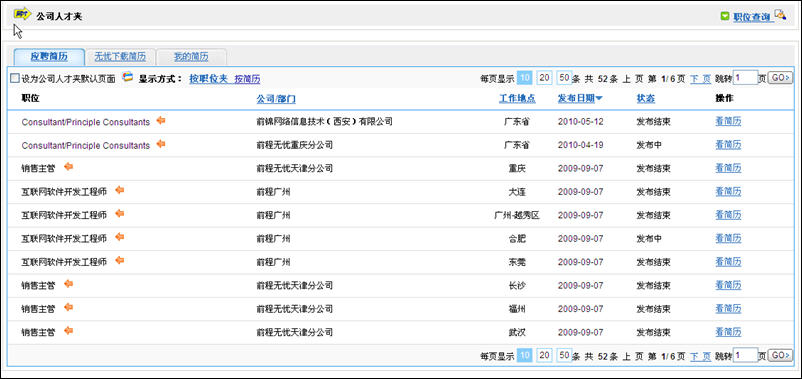
Task: Open 看简历 for the 大连 row
Action: coord(728,192)
